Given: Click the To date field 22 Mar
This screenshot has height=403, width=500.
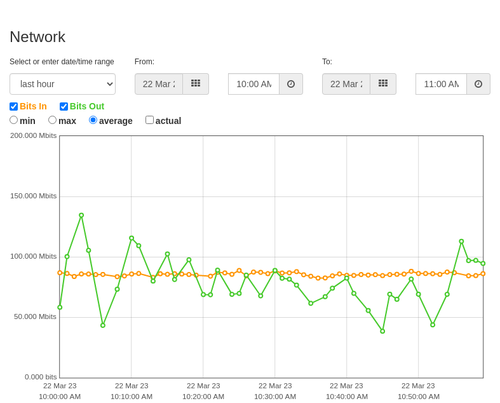Looking at the screenshot, I should pos(346,84).
